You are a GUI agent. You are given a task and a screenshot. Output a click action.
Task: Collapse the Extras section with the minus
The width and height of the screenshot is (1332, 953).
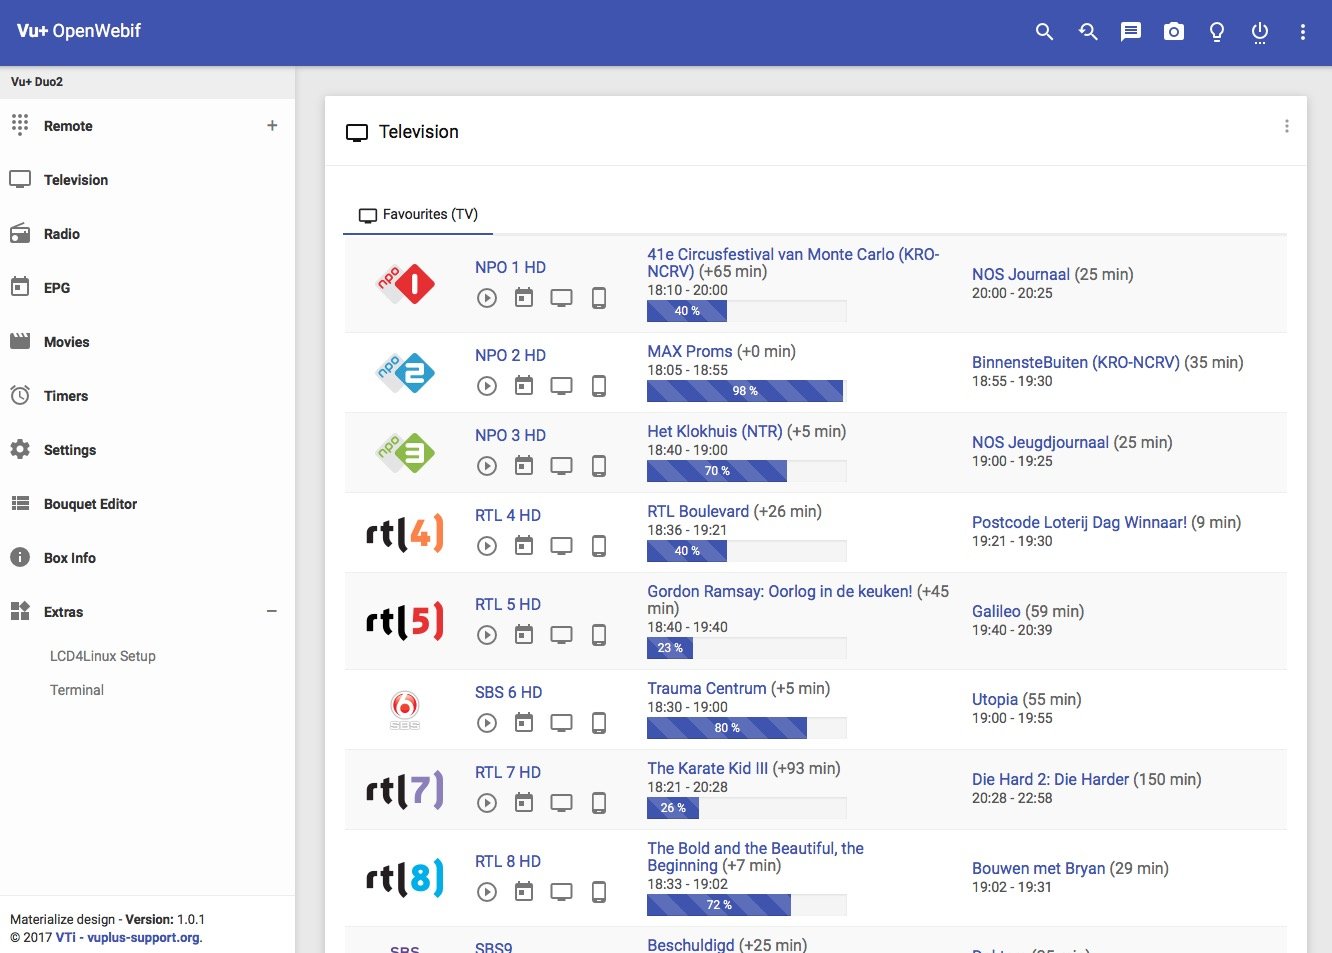272,611
